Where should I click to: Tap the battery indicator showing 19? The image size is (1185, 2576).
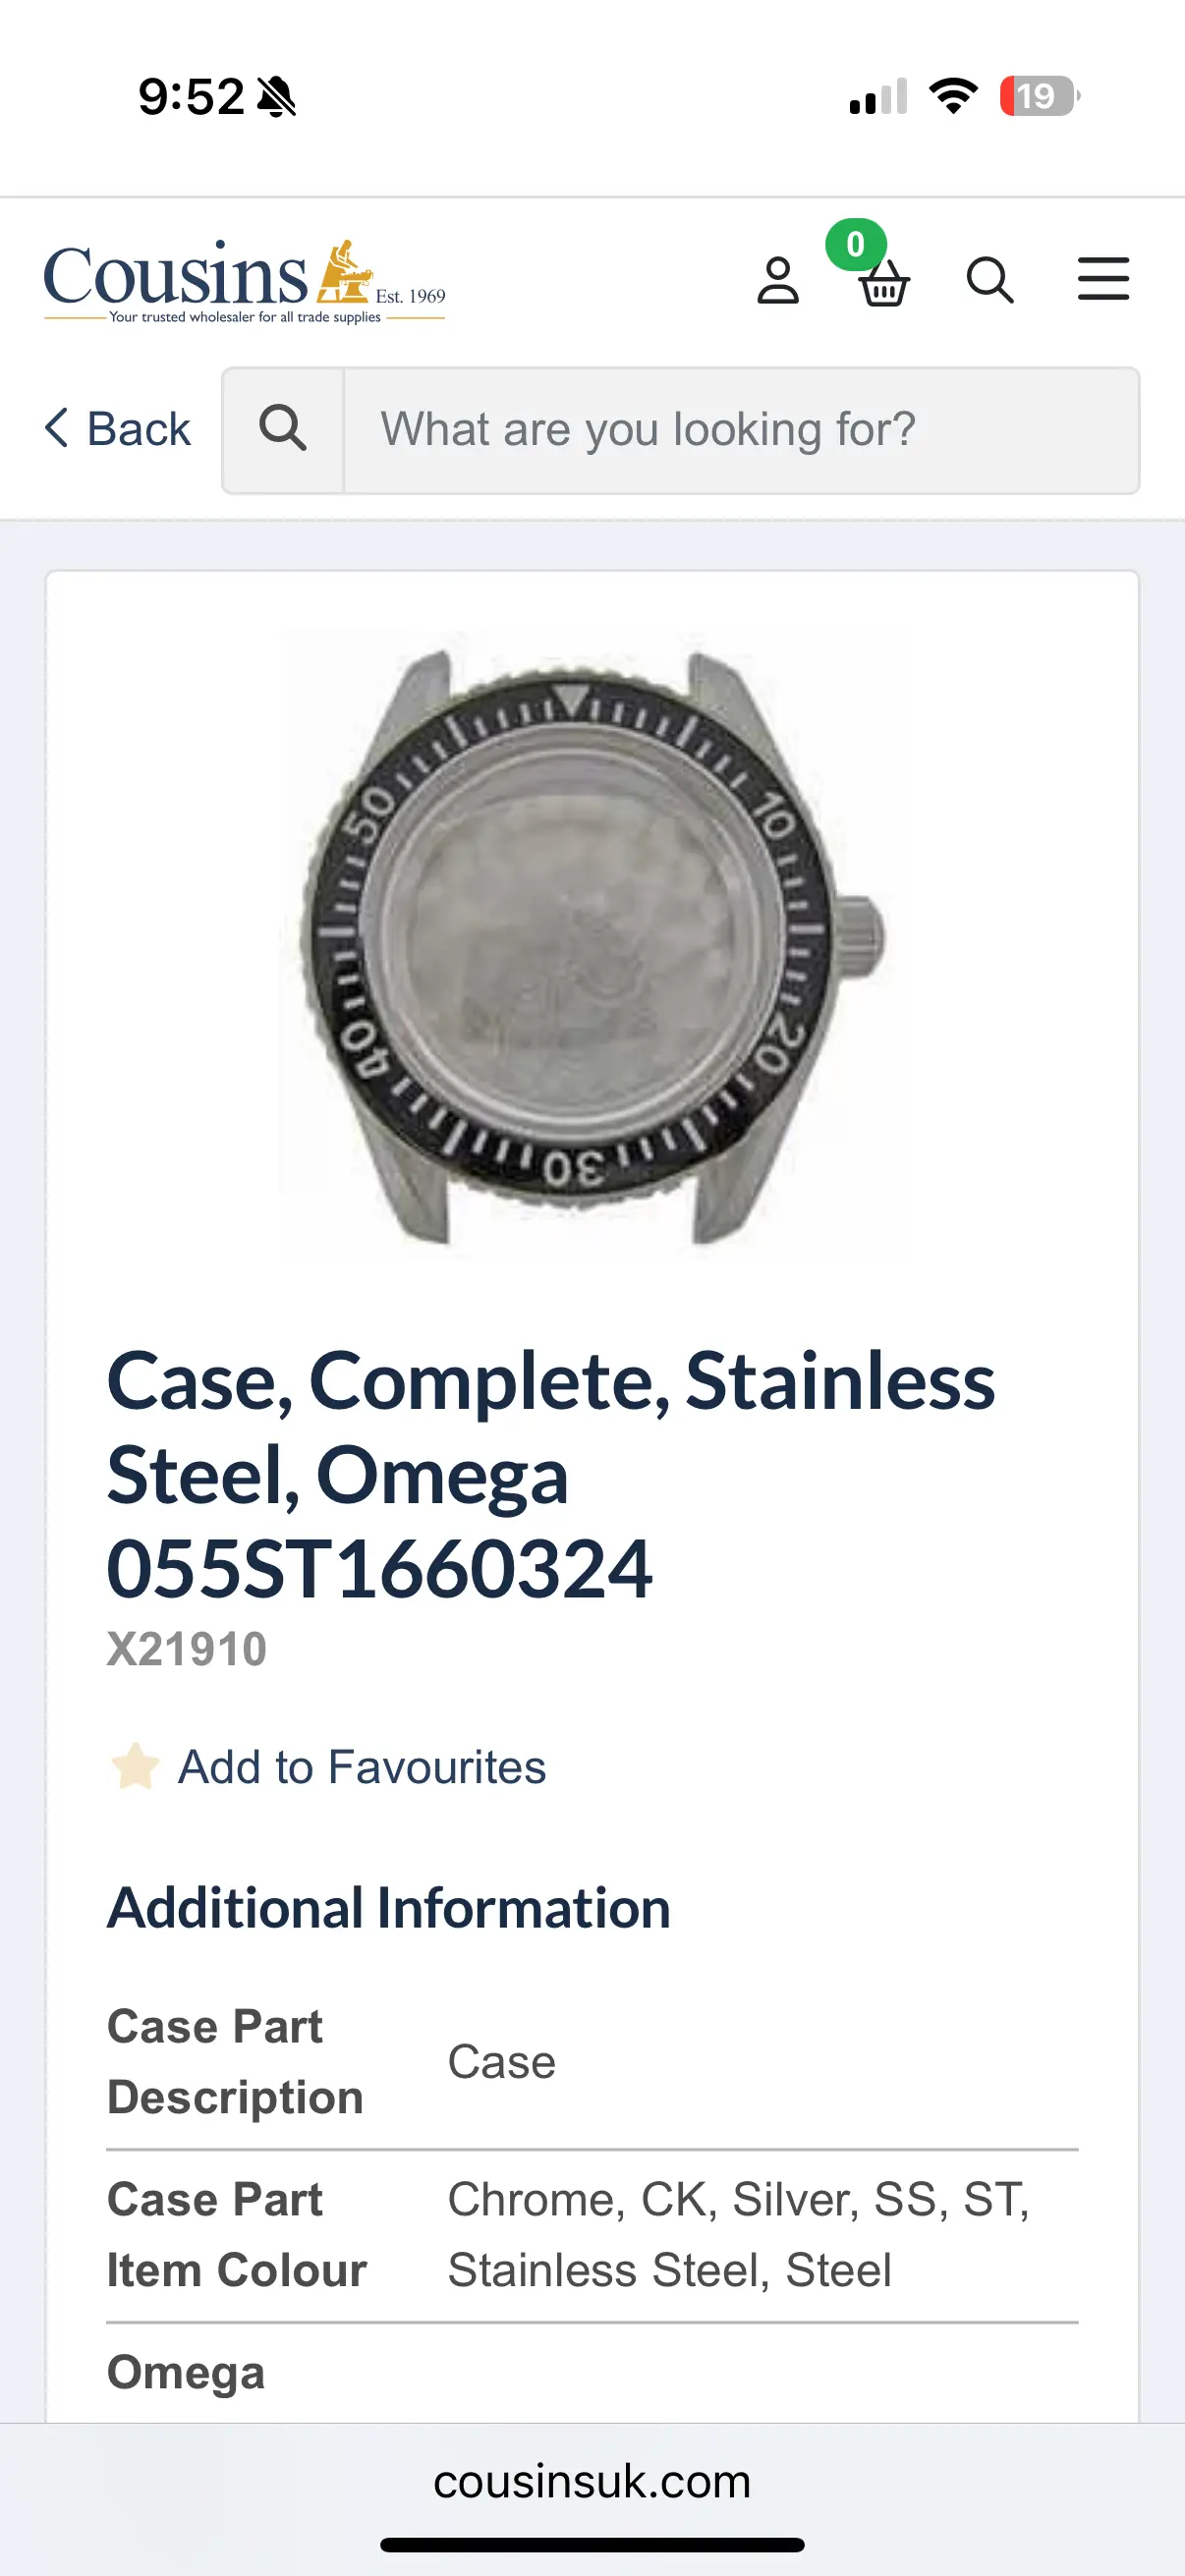tap(1039, 96)
